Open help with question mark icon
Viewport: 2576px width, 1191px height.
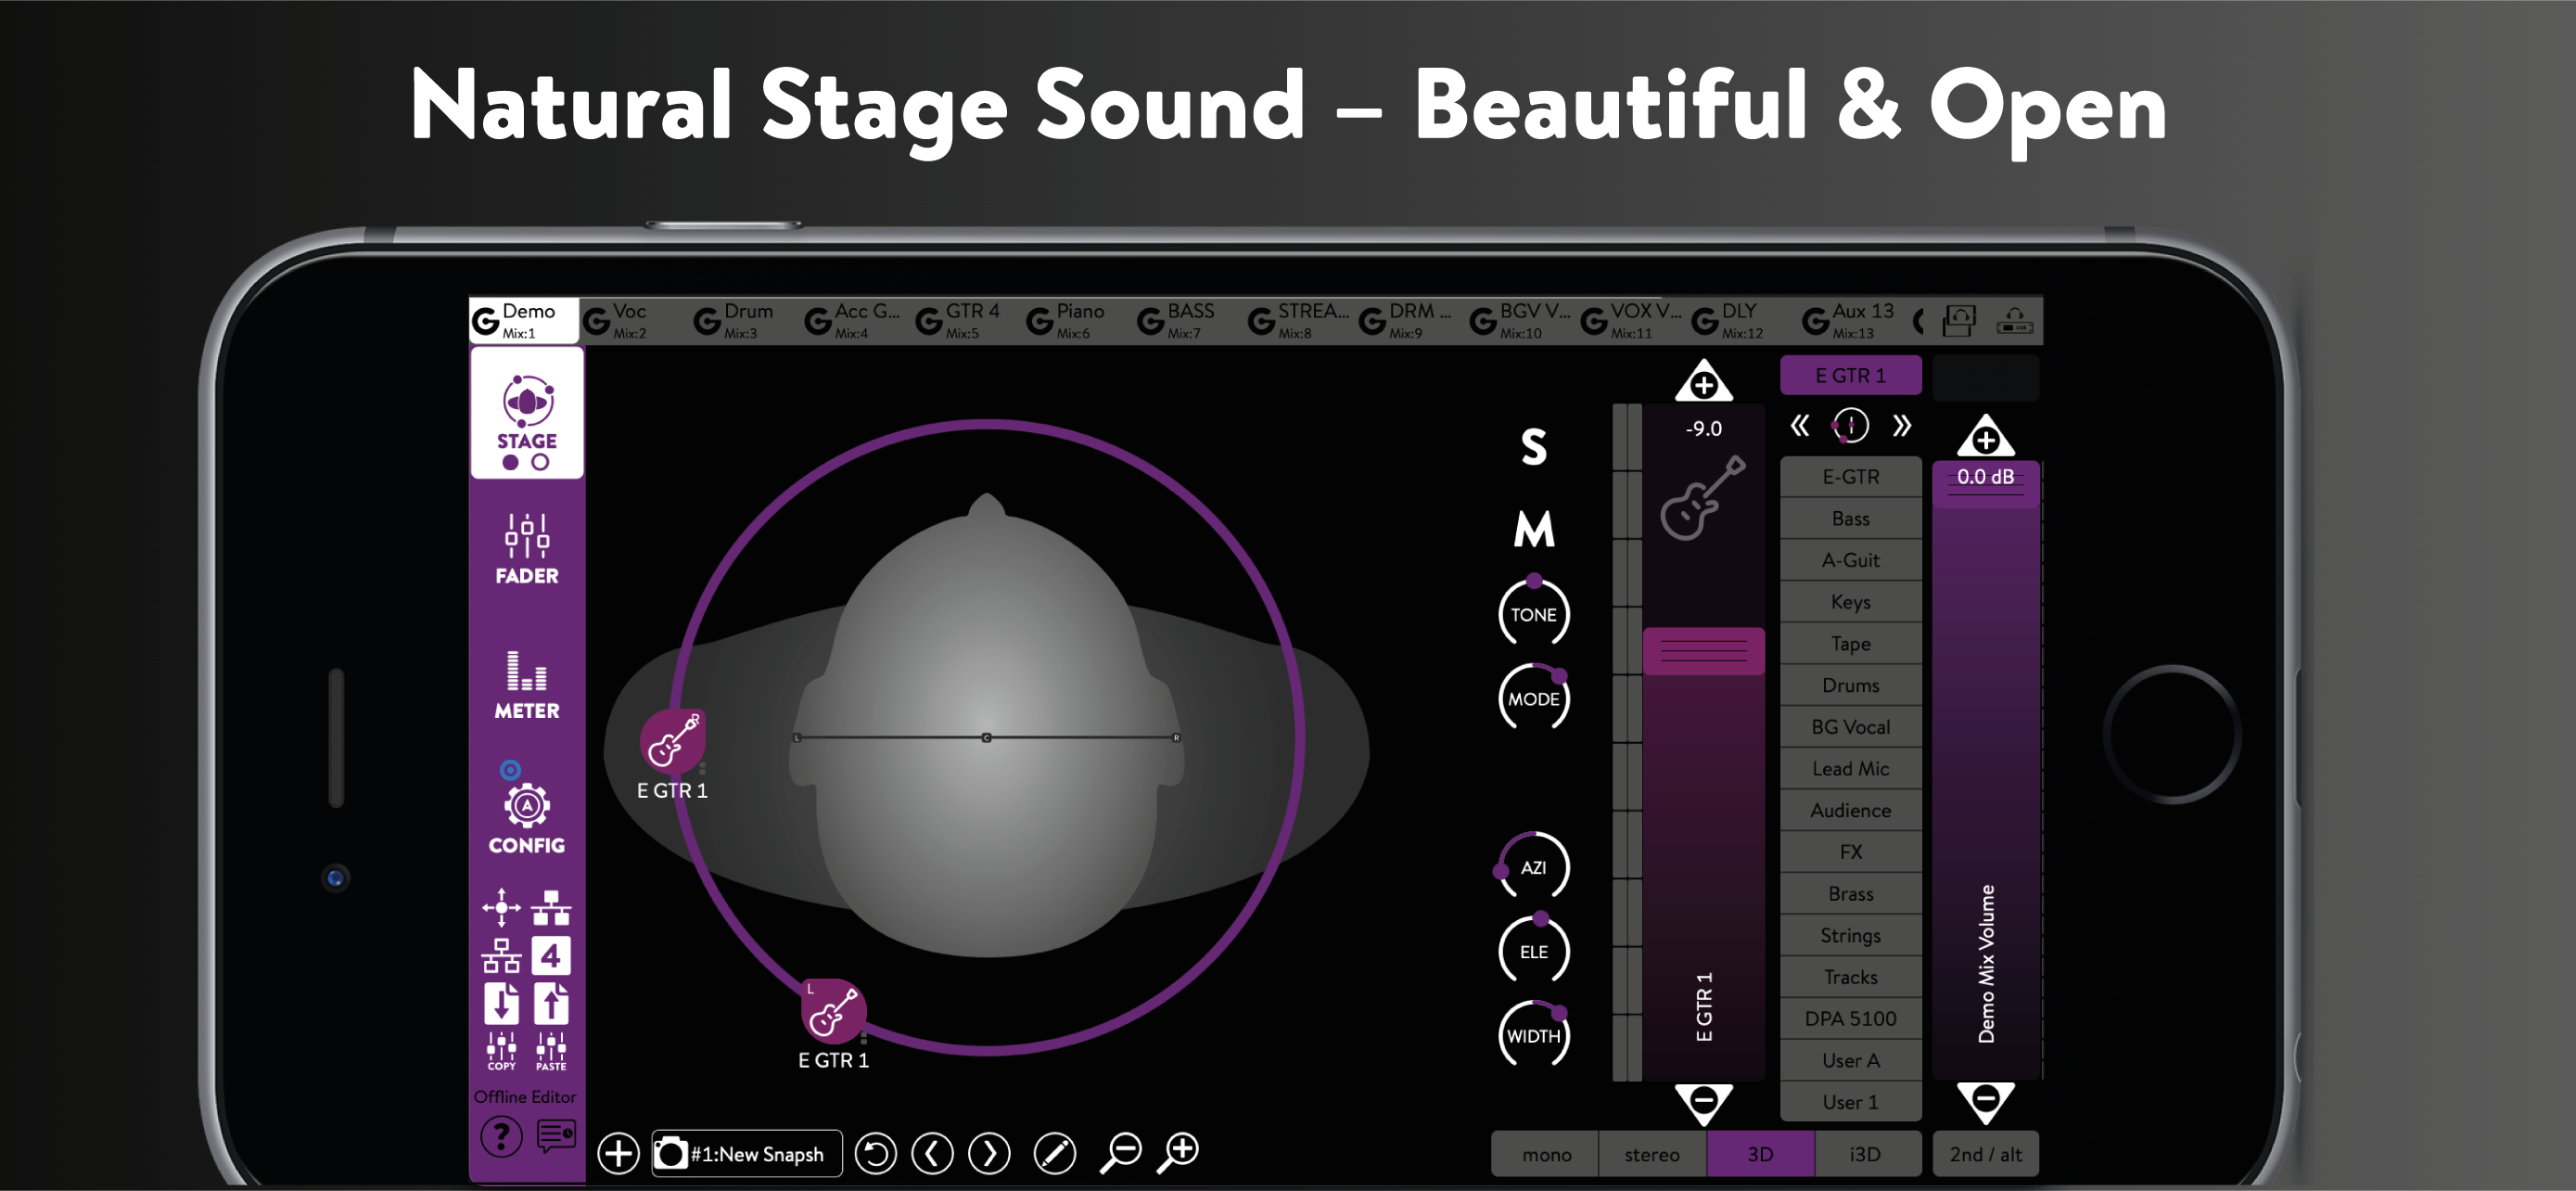pyautogui.click(x=501, y=1137)
